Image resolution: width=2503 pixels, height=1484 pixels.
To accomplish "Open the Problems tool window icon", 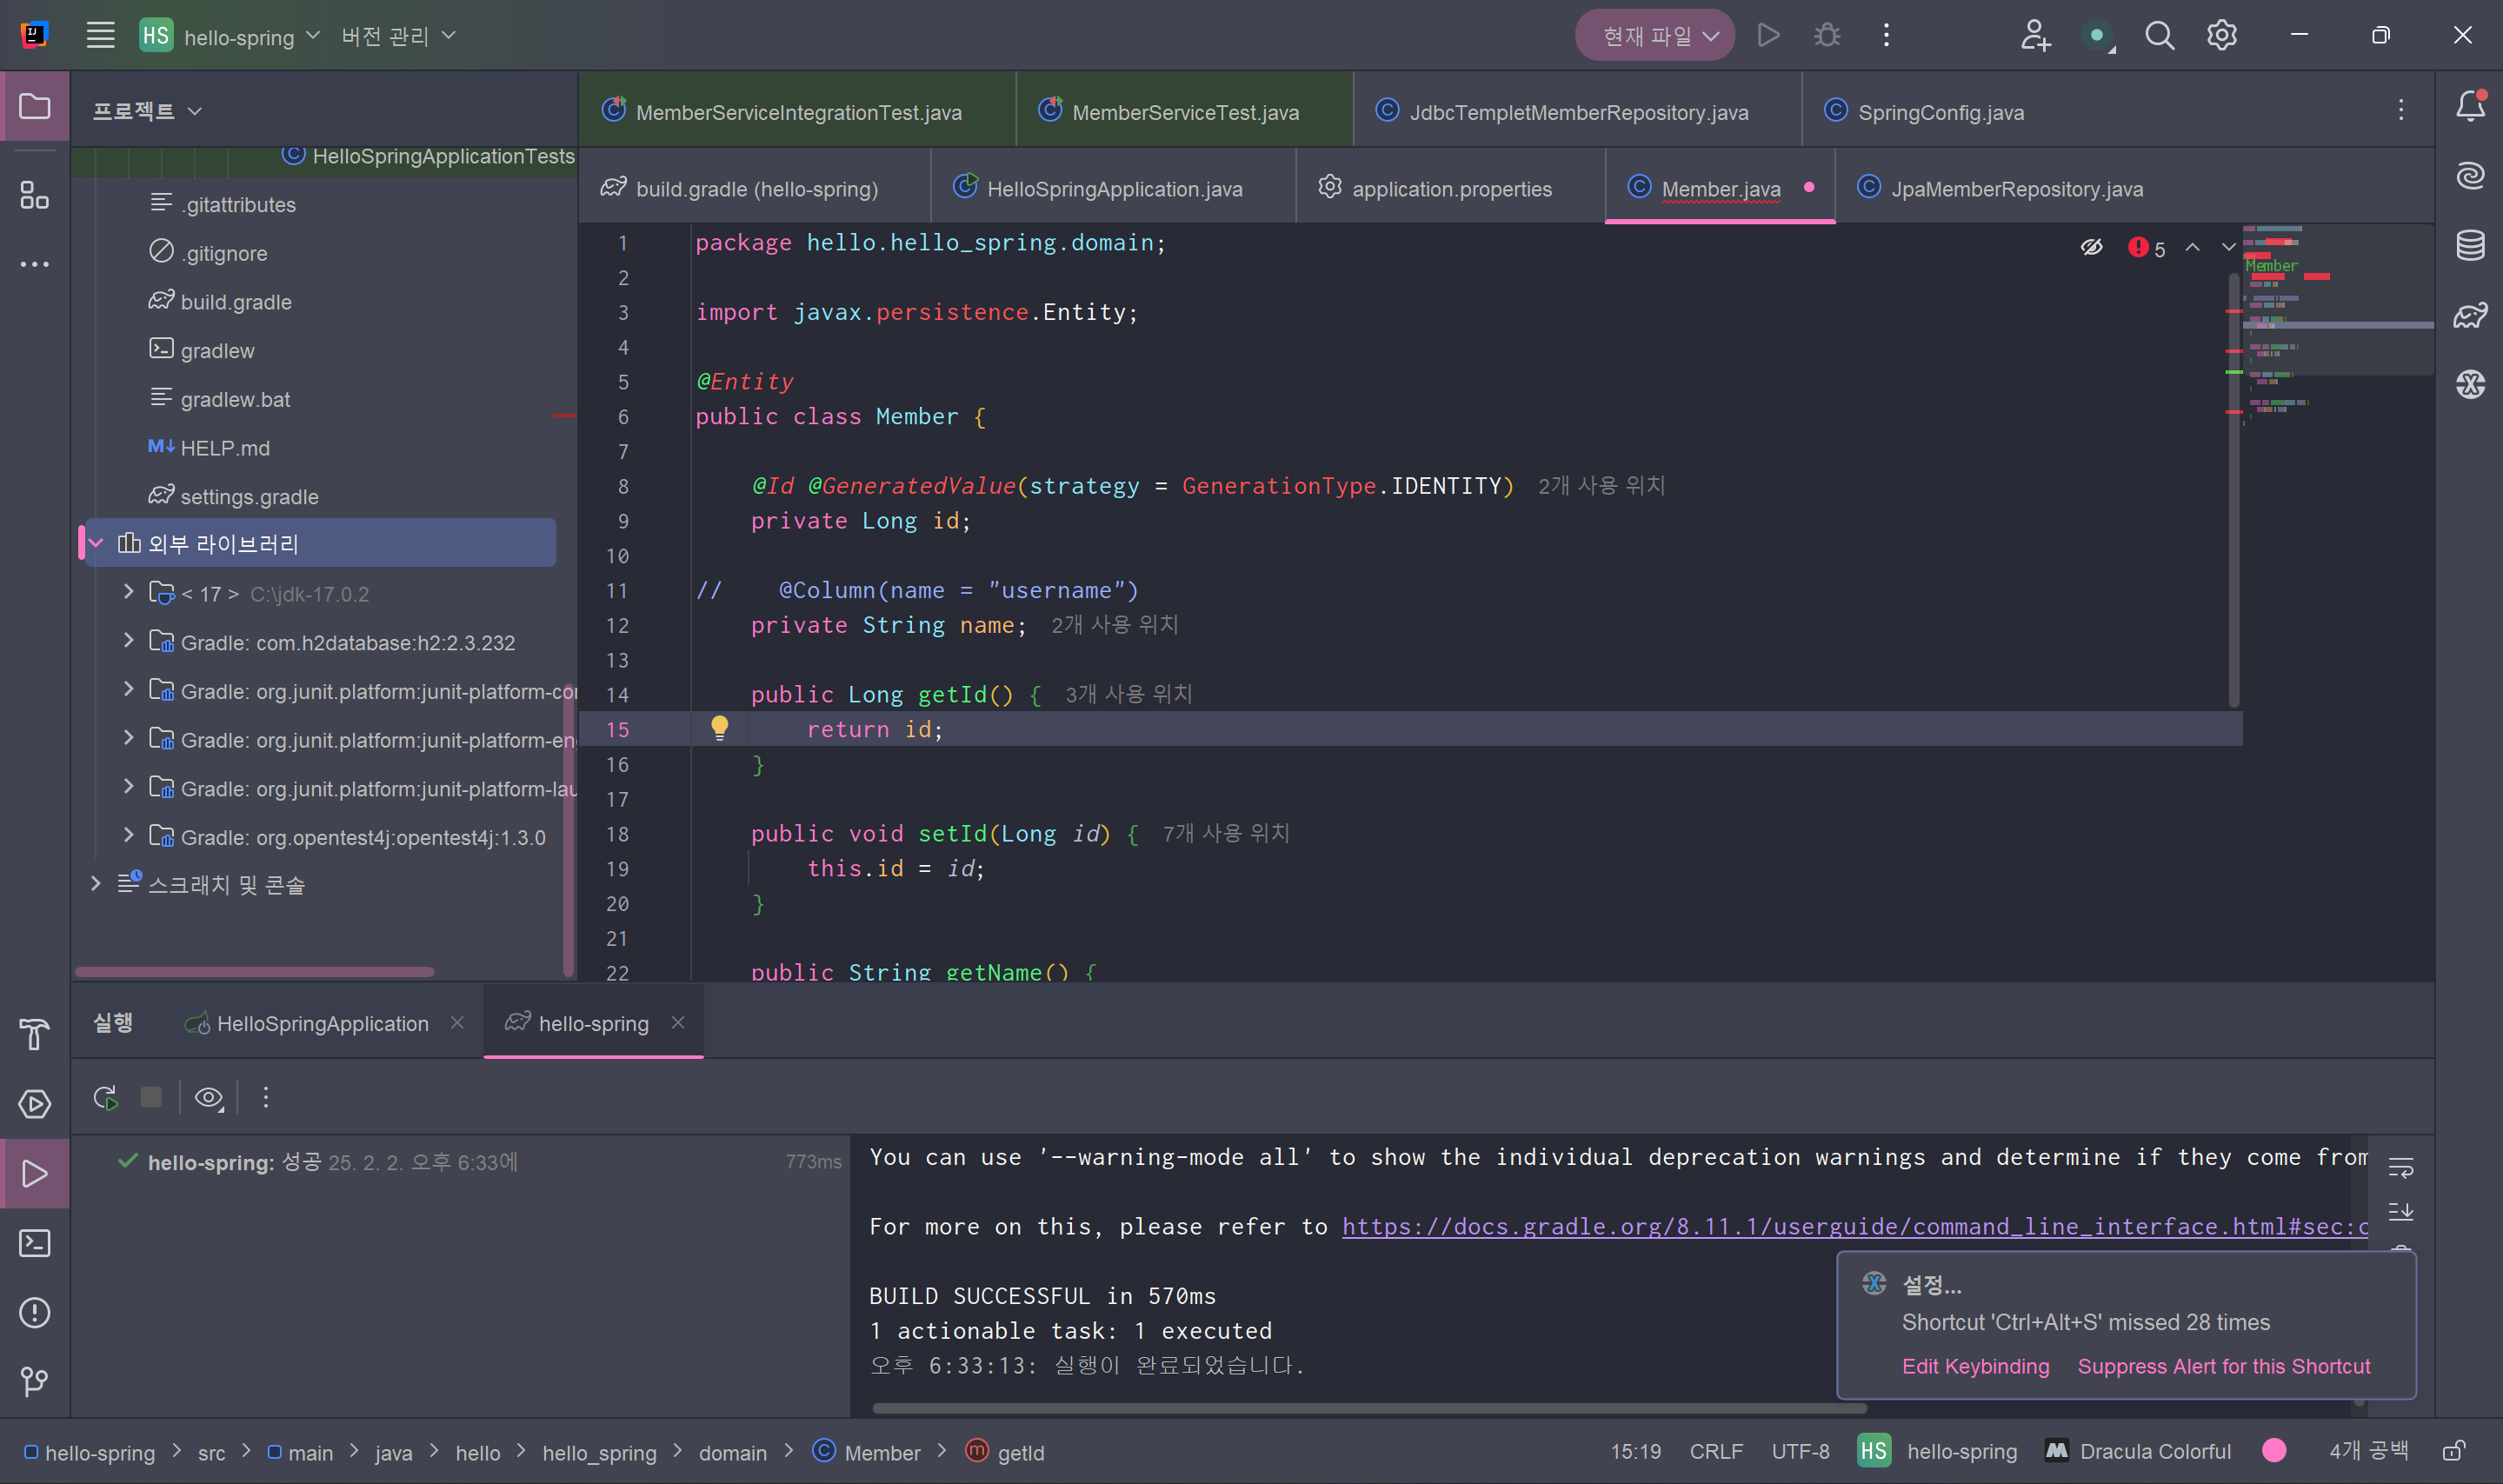I will click(x=35, y=1312).
